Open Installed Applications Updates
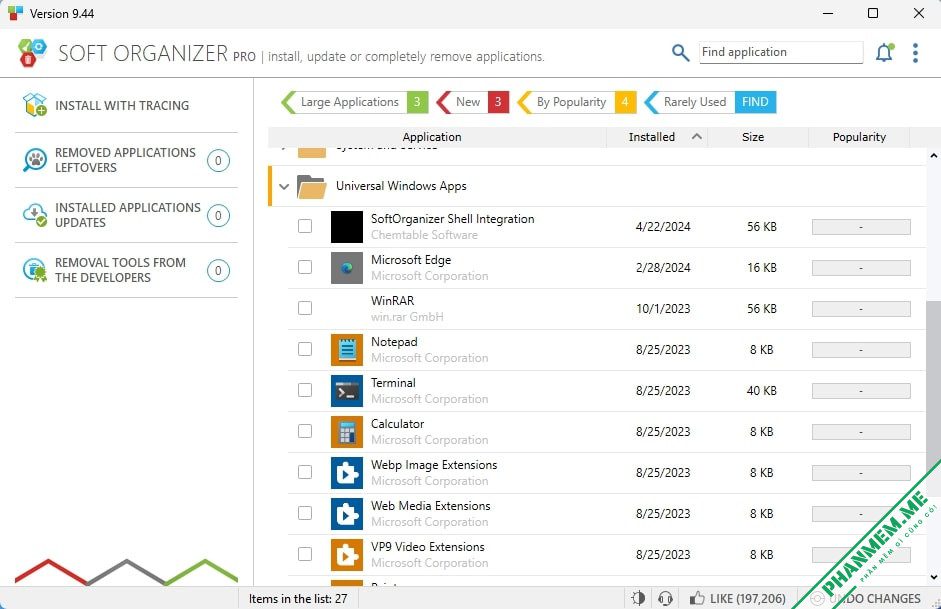Image resolution: width=941 pixels, height=609 pixels. [126, 215]
